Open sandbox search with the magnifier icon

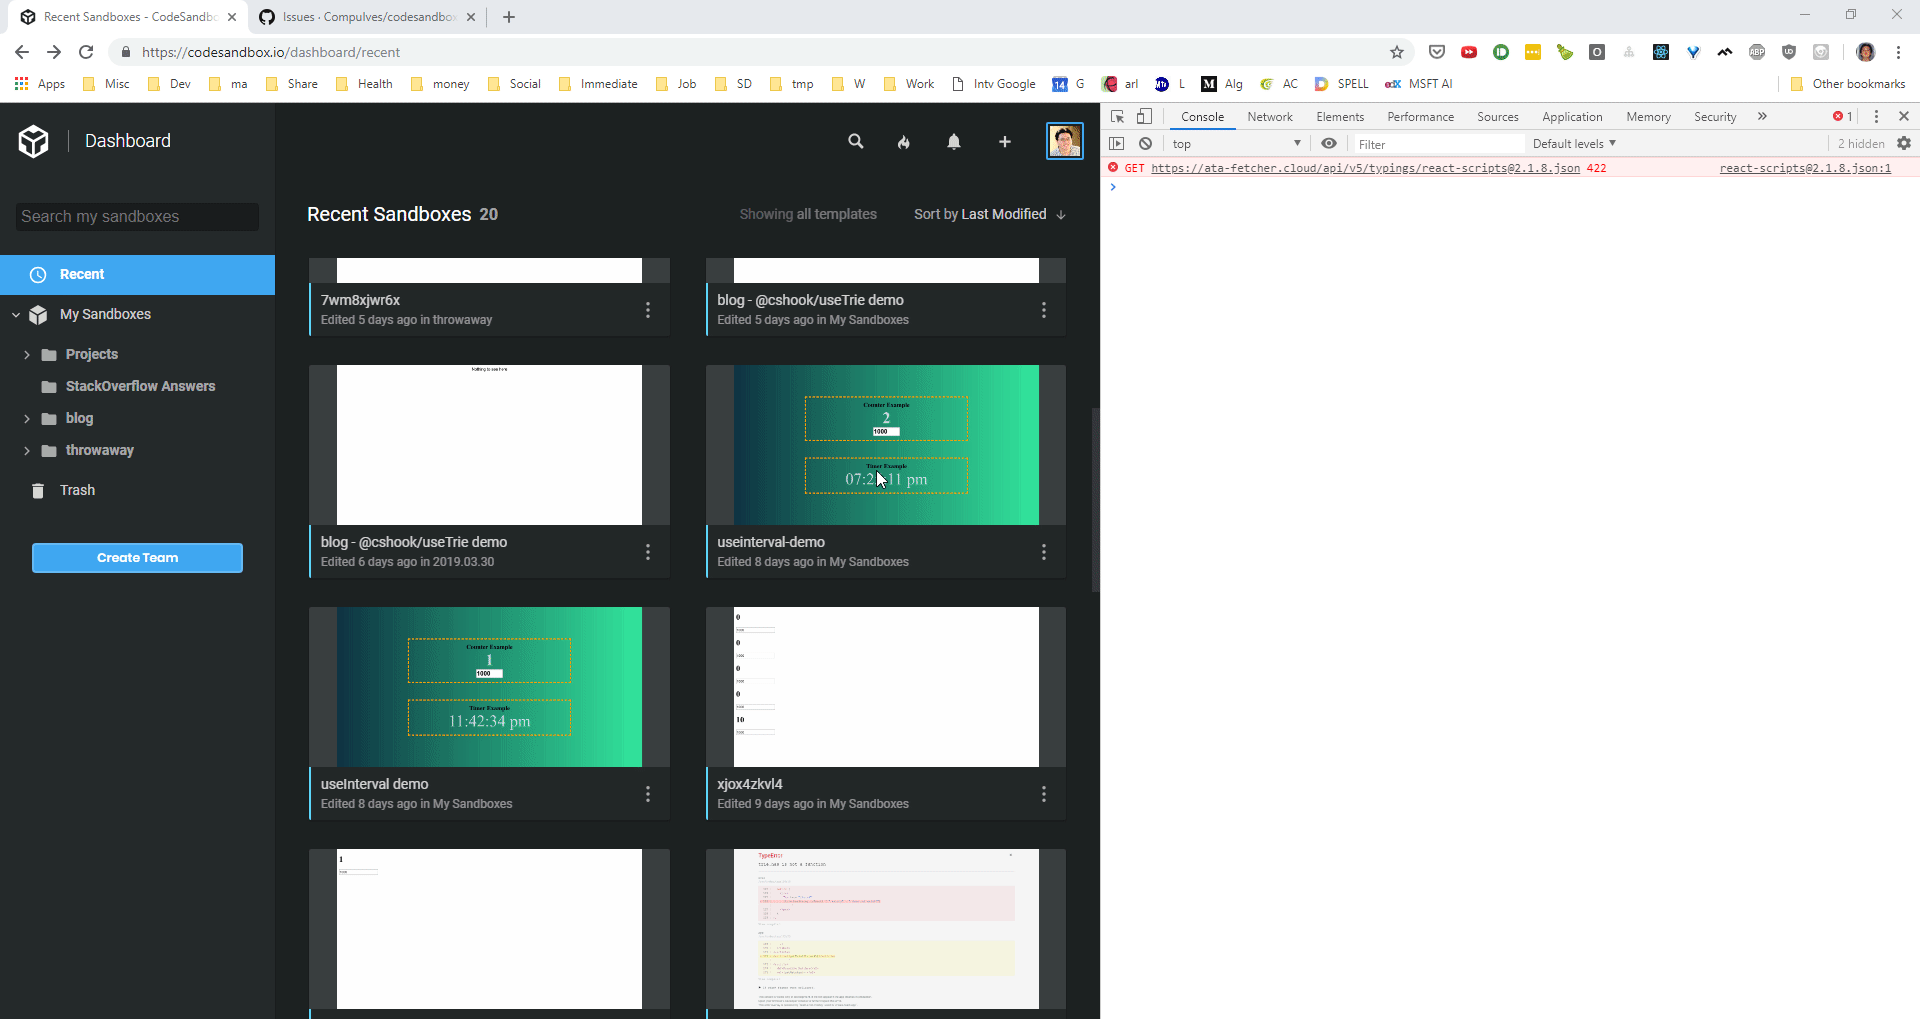point(856,141)
